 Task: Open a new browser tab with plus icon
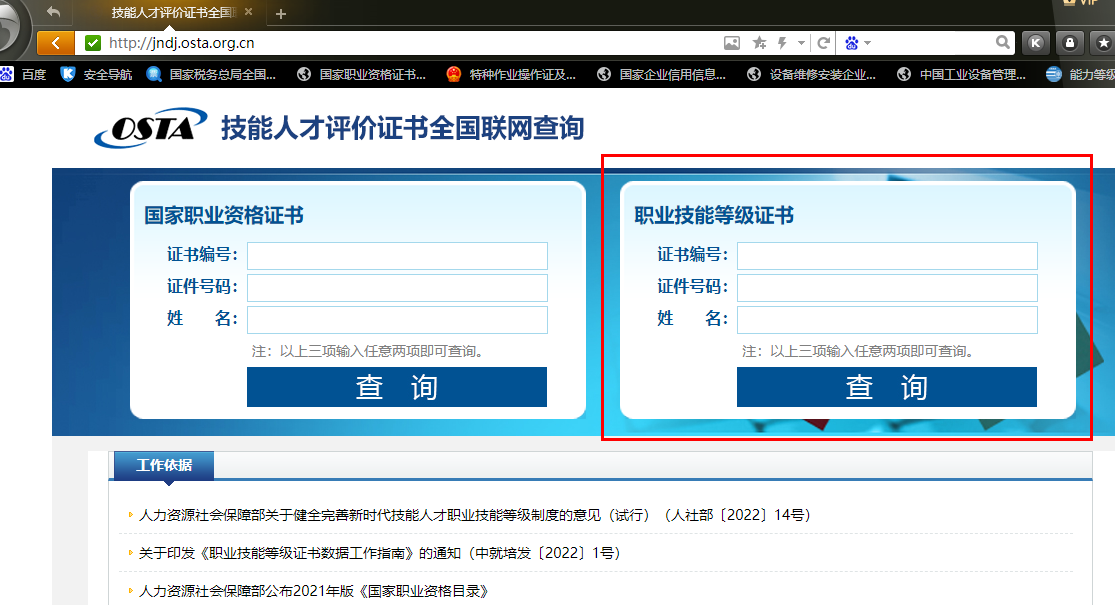[x=281, y=14]
